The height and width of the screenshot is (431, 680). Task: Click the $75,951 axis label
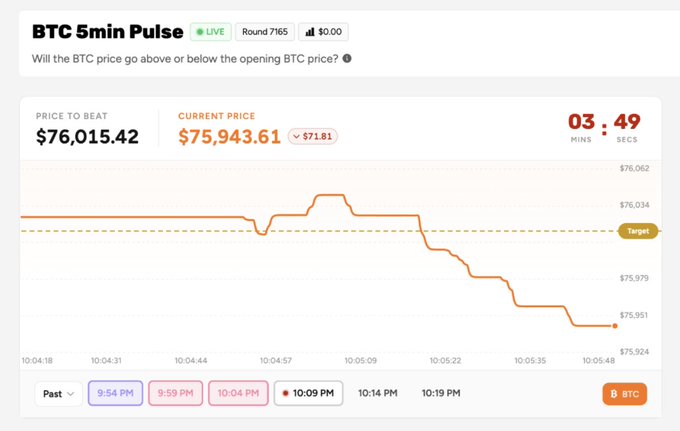(634, 315)
